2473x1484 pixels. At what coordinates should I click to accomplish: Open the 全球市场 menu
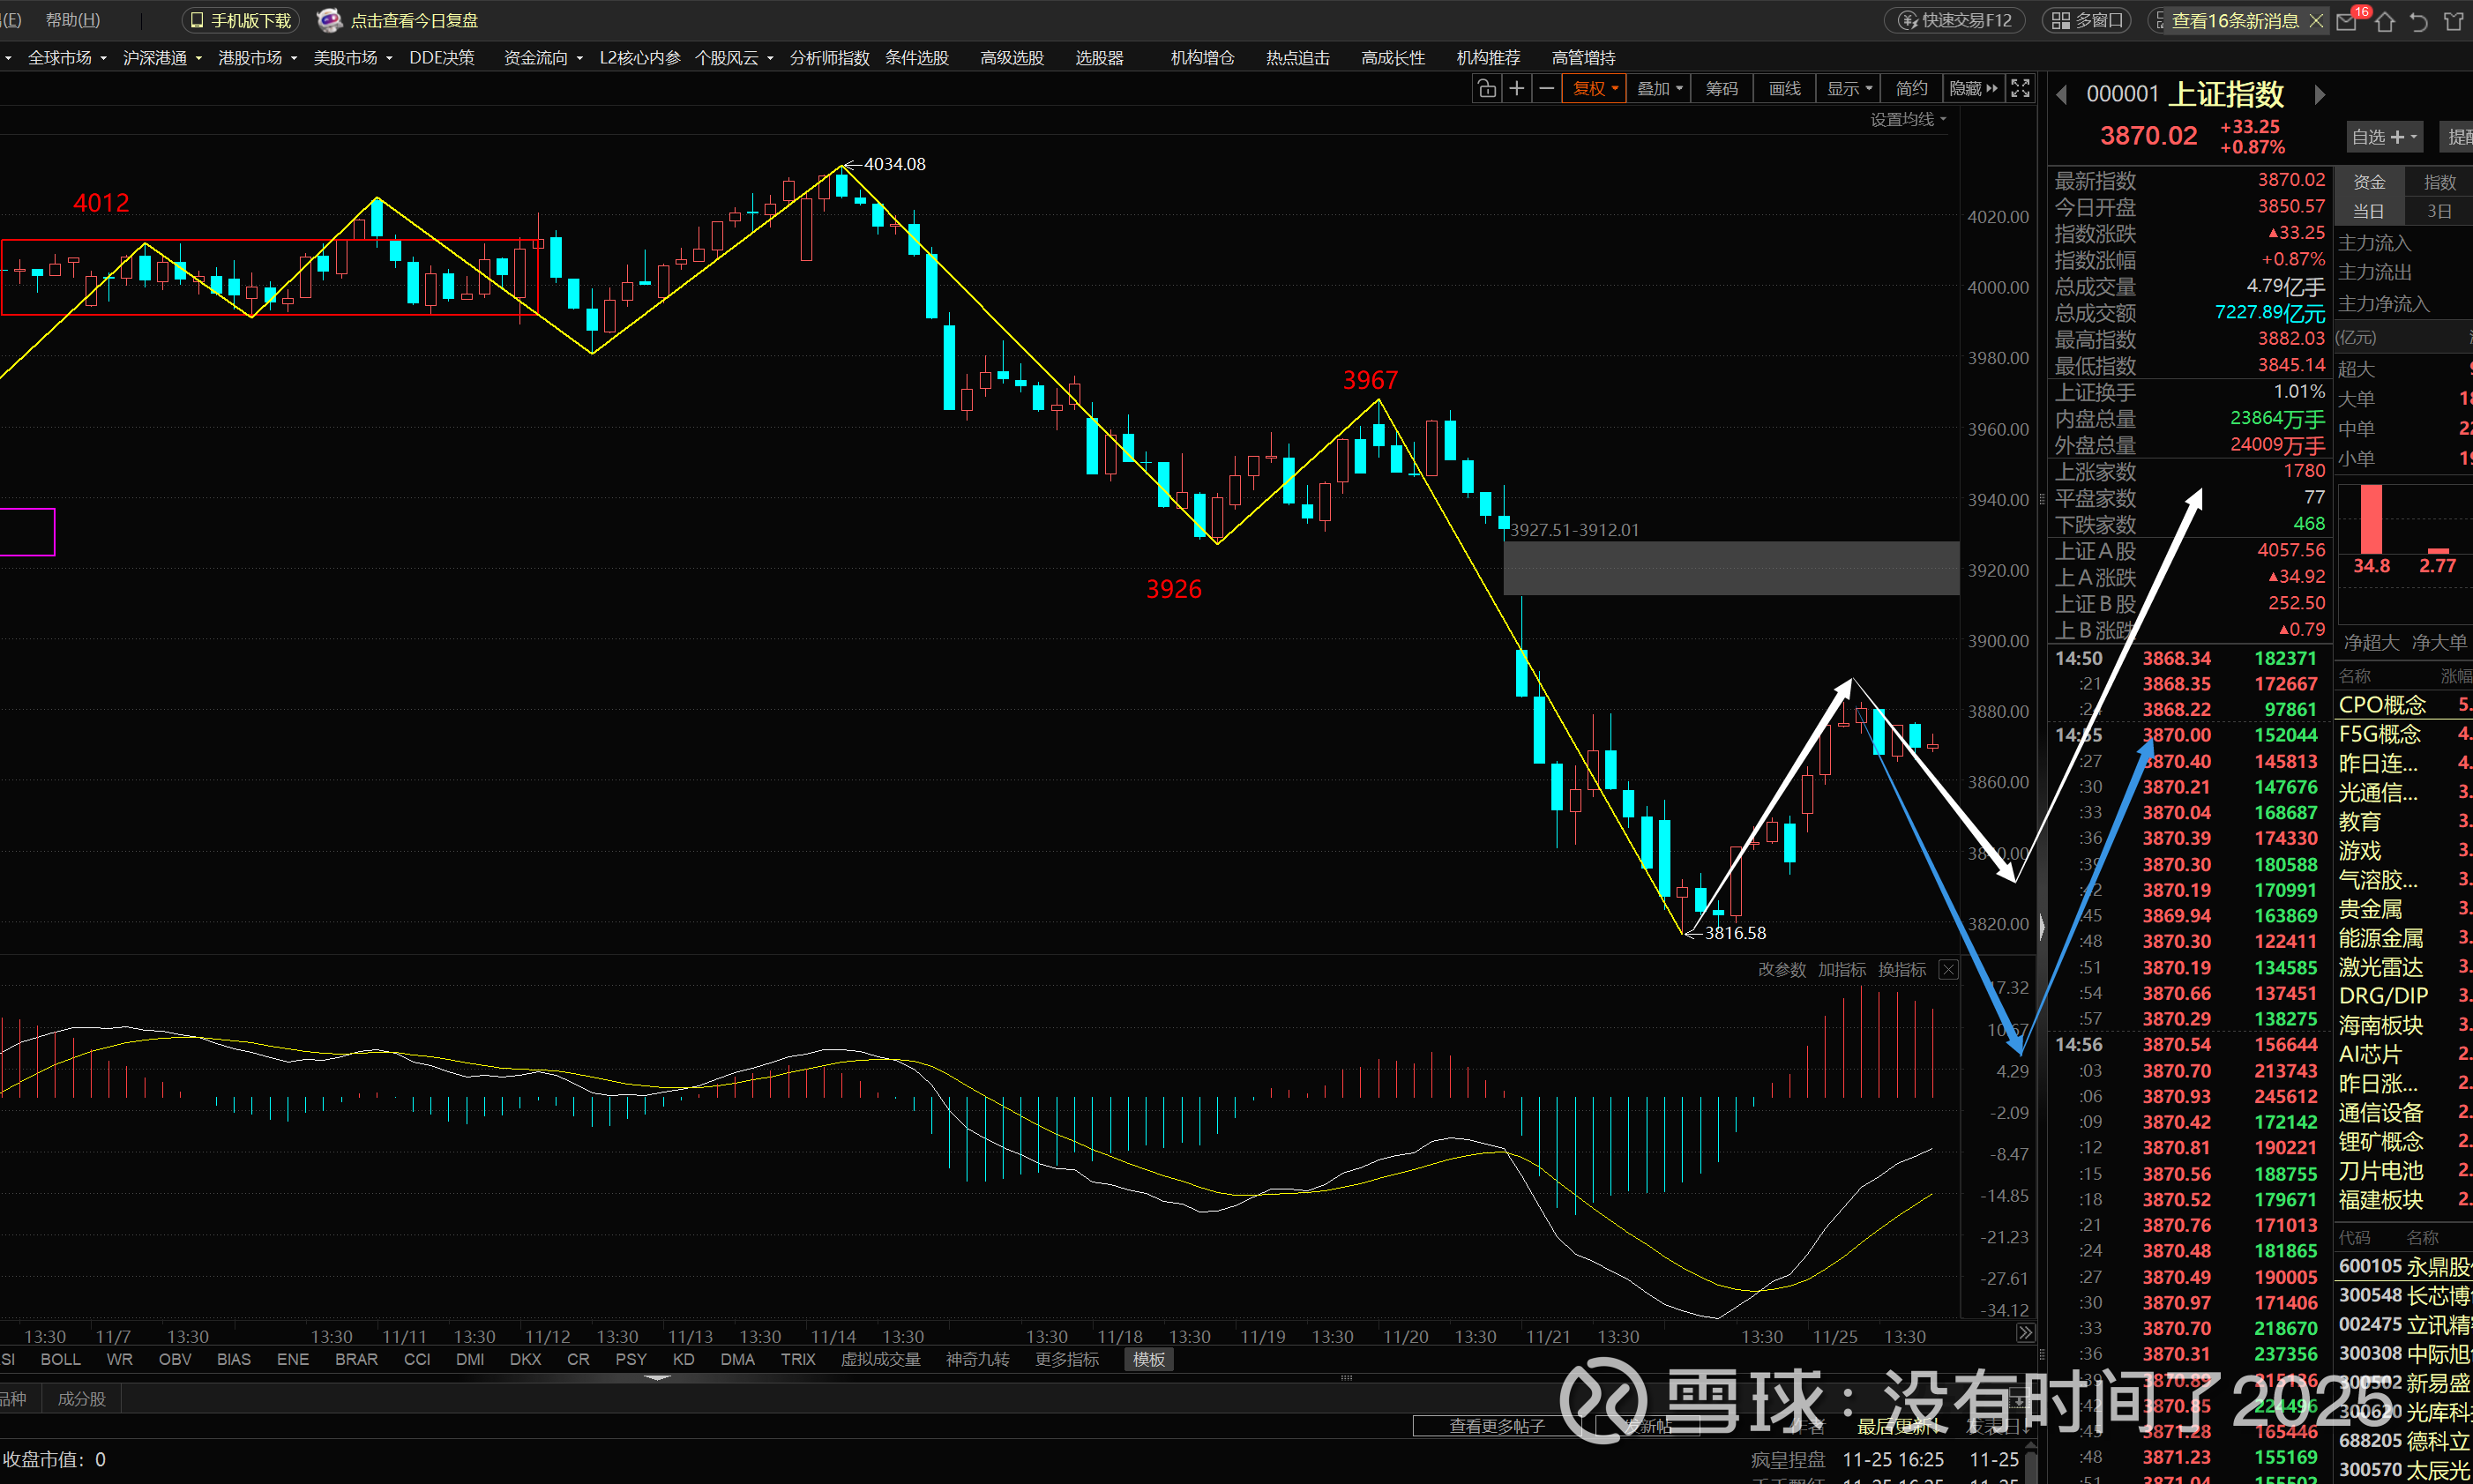[x=66, y=58]
